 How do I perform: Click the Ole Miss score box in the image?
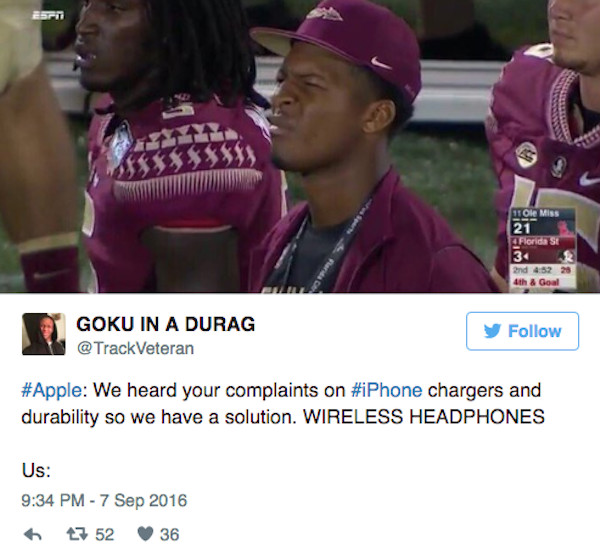click(543, 222)
